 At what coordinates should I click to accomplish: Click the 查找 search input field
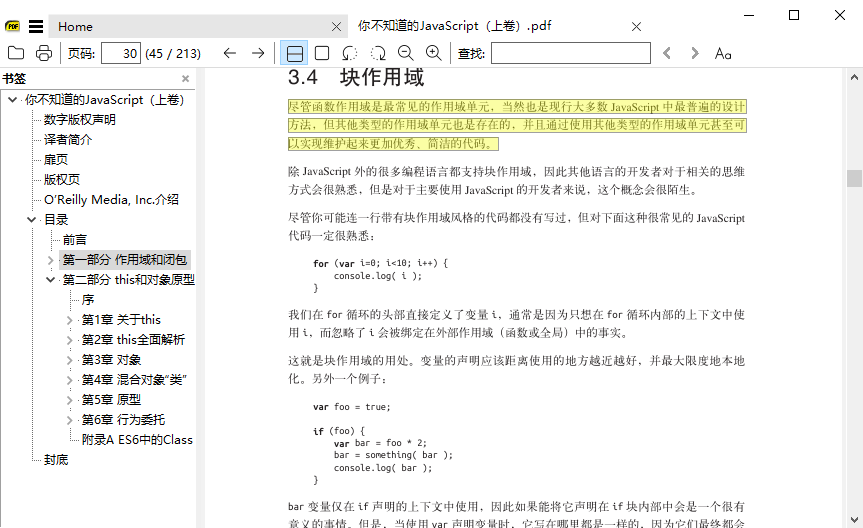pyautogui.click(x=570, y=53)
